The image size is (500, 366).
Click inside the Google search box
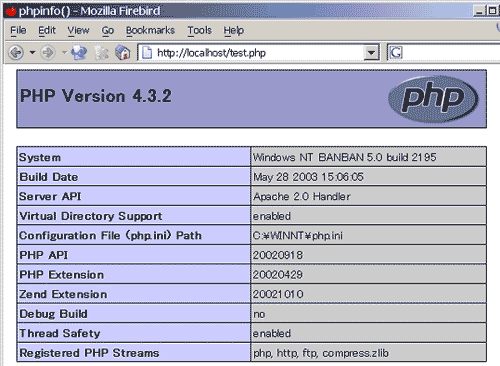pyautogui.click(x=452, y=53)
